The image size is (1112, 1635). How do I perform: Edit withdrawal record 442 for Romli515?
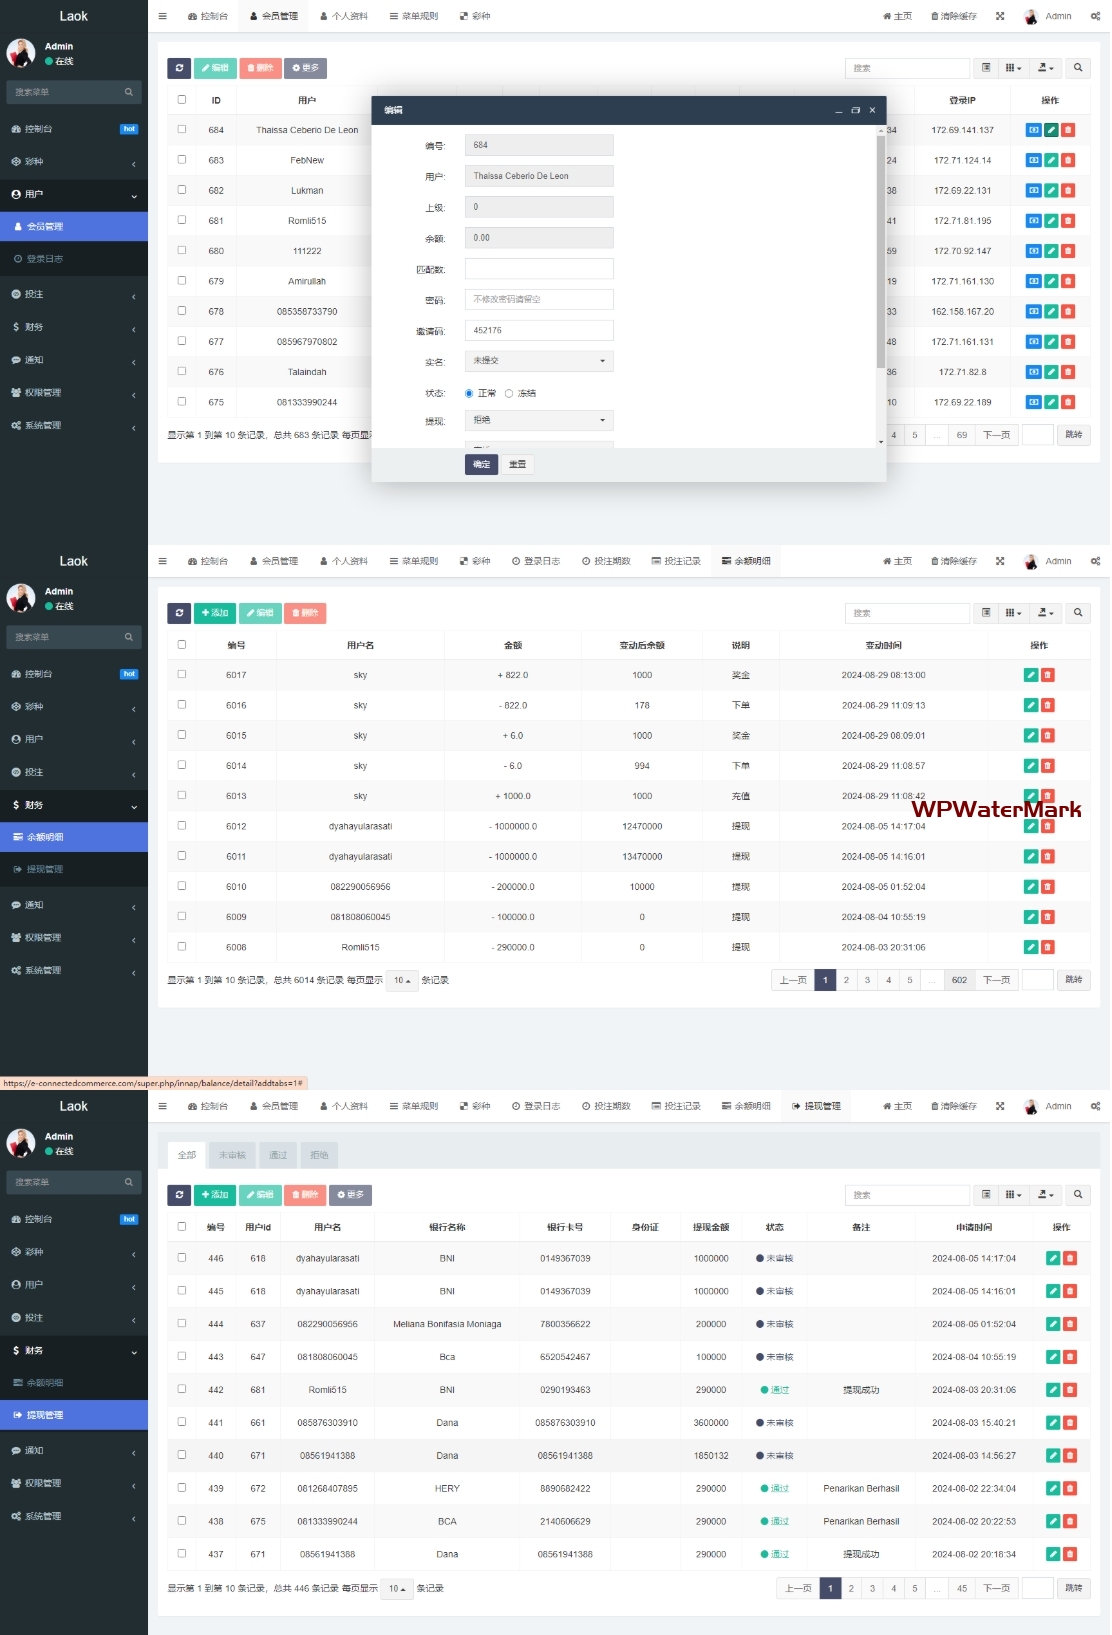point(1053,1390)
